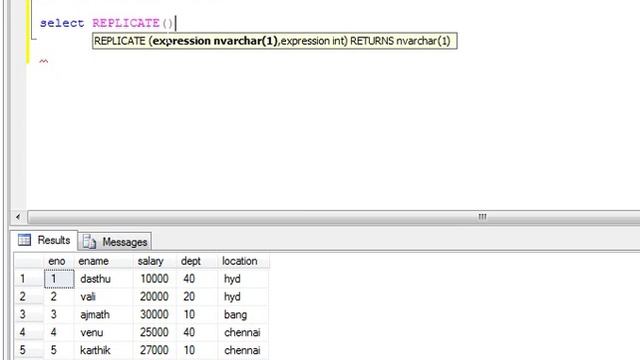Select the eno column header
Image resolution: width=640 pixels, height=360 pixels.
click(x=59, y=261)
